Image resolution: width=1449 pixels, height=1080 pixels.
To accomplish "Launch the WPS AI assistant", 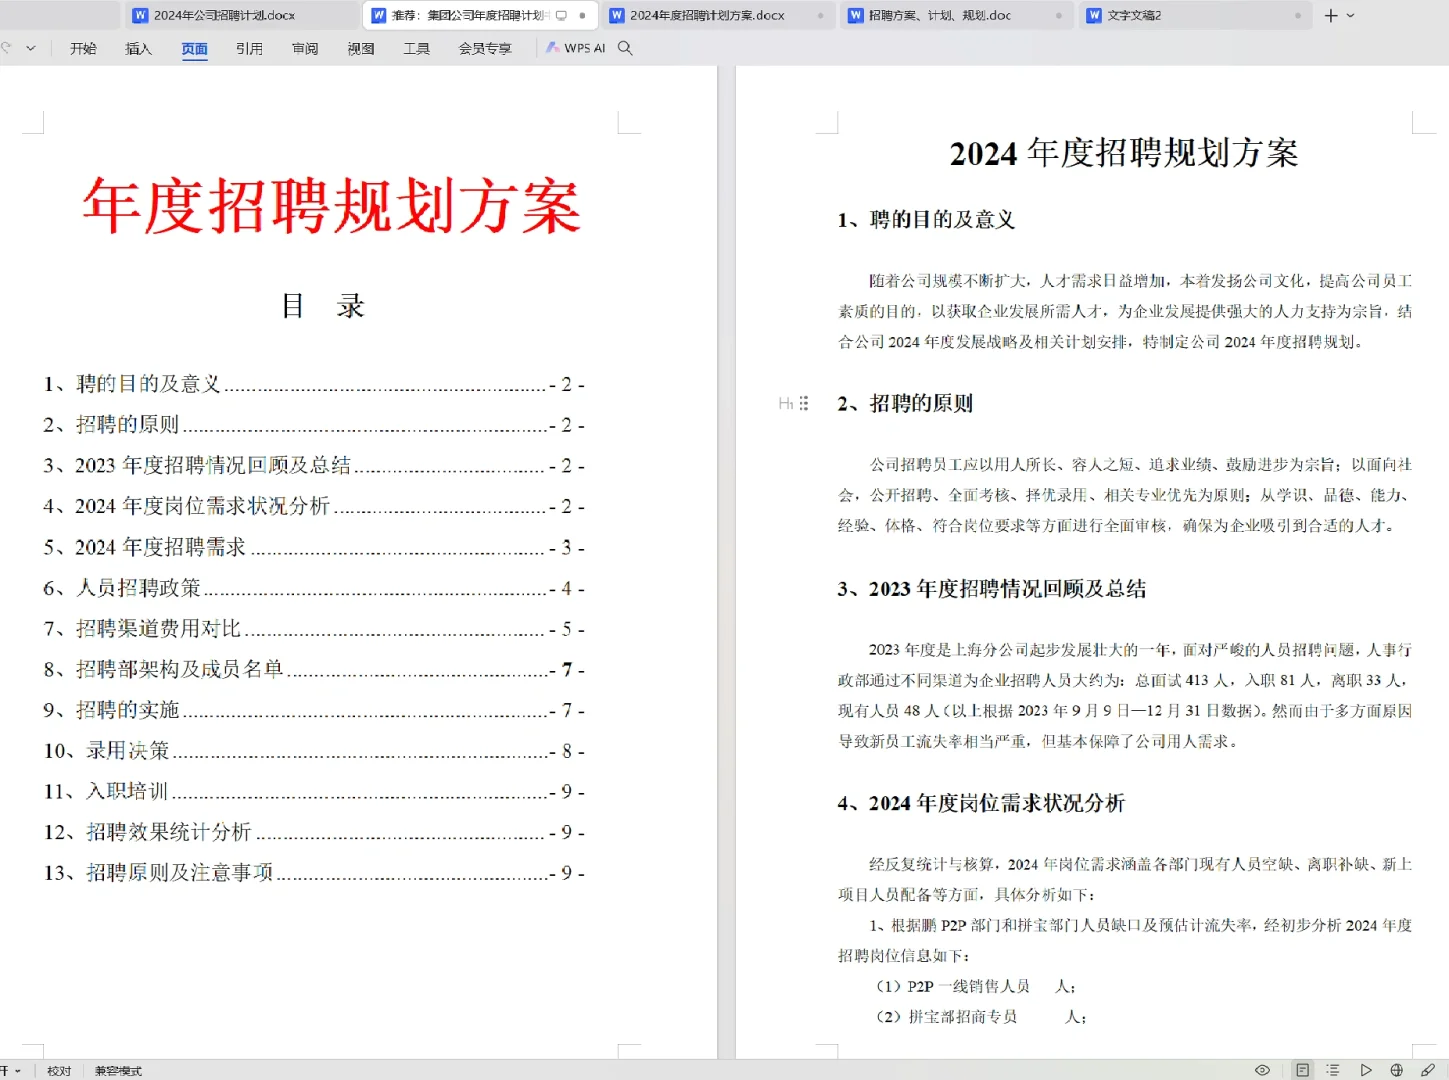I will pos(576,48).
